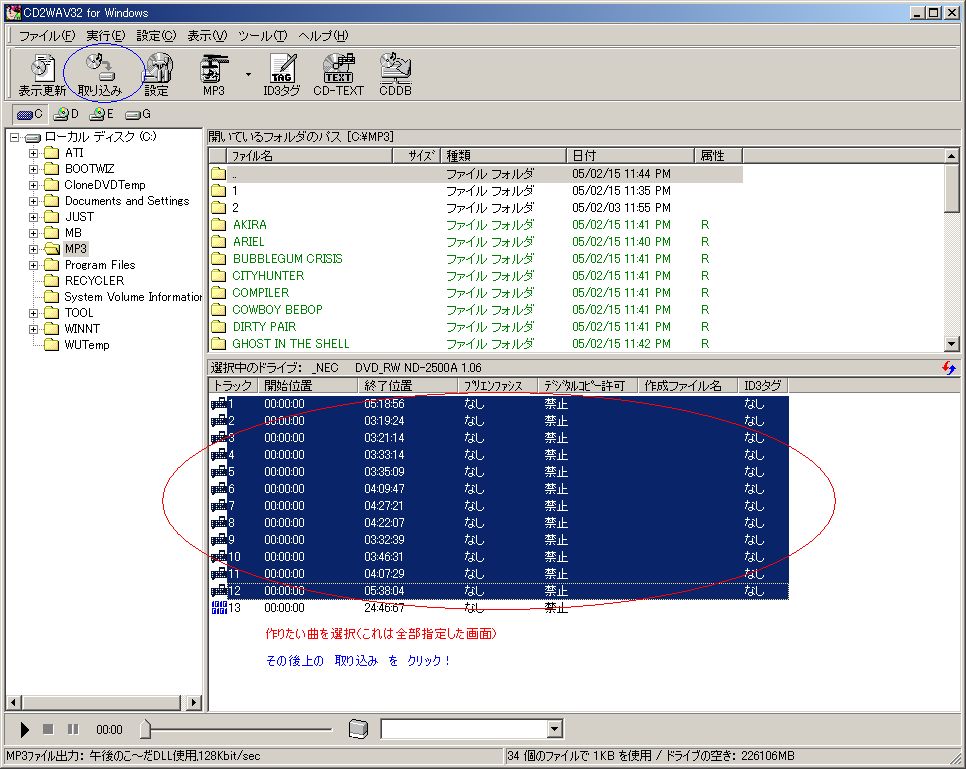Switch to drive D button
The image size is (966, 769).
tap(67, 114)
